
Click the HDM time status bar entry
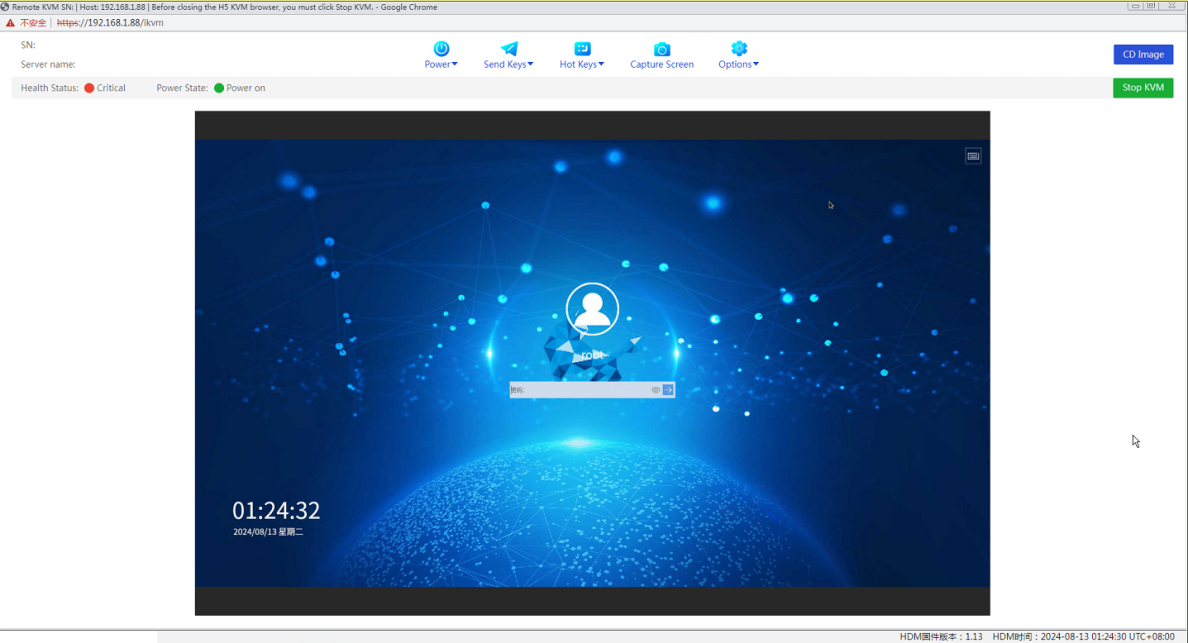pyautogui.click(x=1083, y=637)
